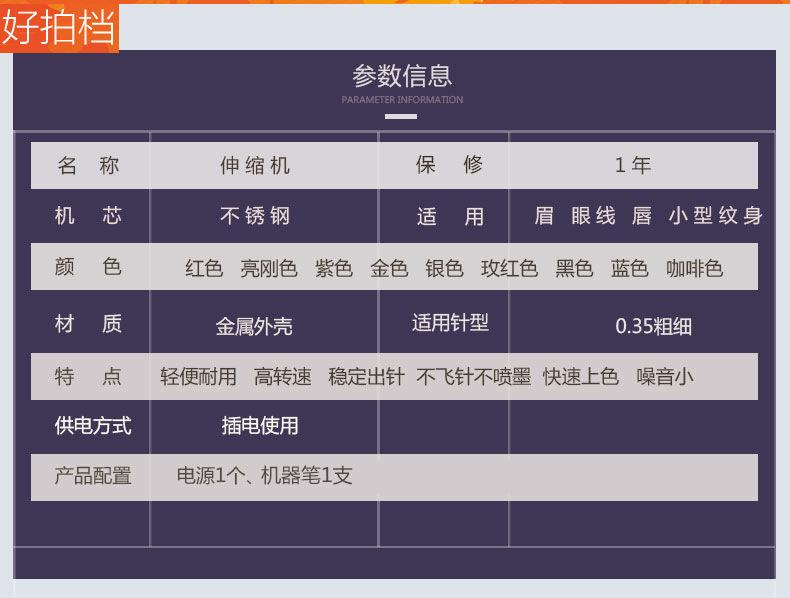790x598 pixels.
Task: Click the 金色 color option text
Action: click(x=389, y=268)
